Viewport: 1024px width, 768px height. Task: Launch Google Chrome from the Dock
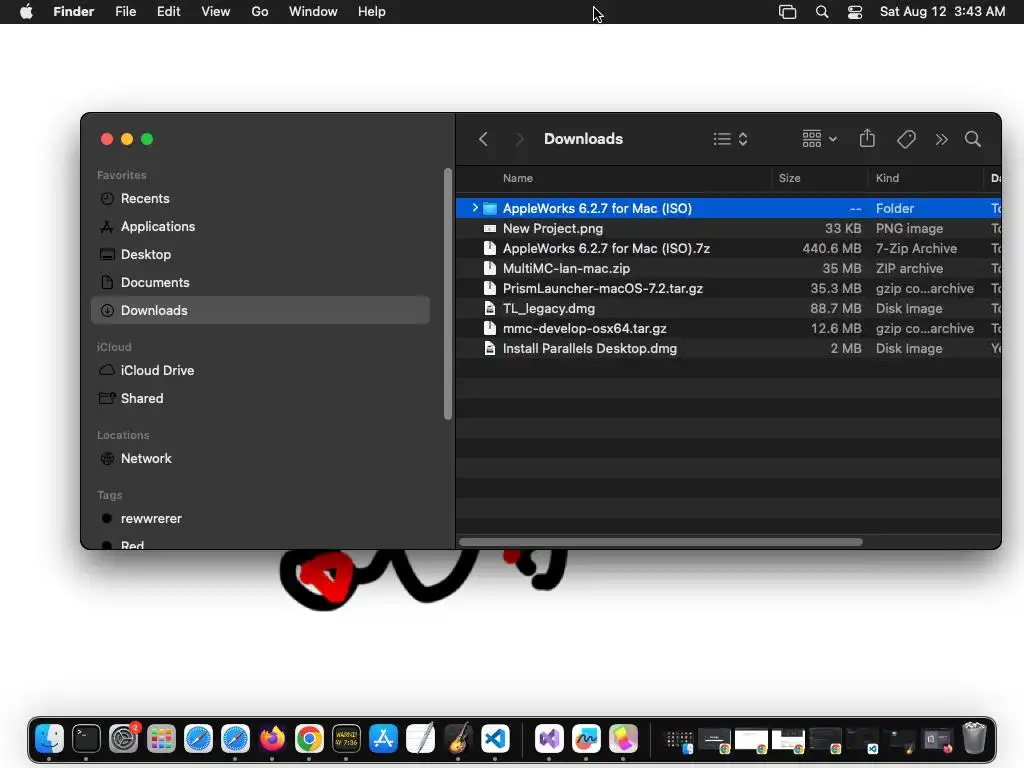click(x=309, y=739)
